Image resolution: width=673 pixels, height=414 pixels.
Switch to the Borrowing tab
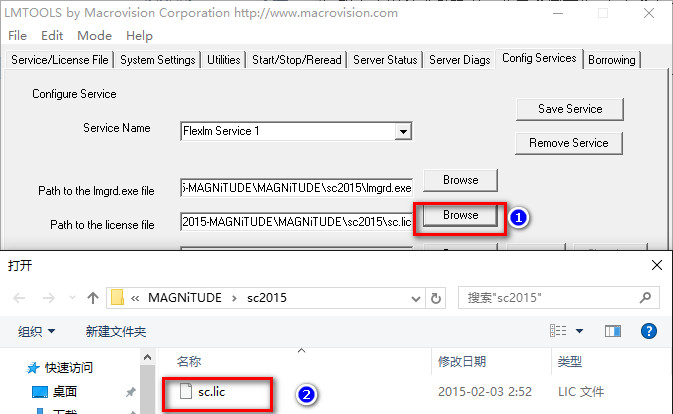[612, 60]
